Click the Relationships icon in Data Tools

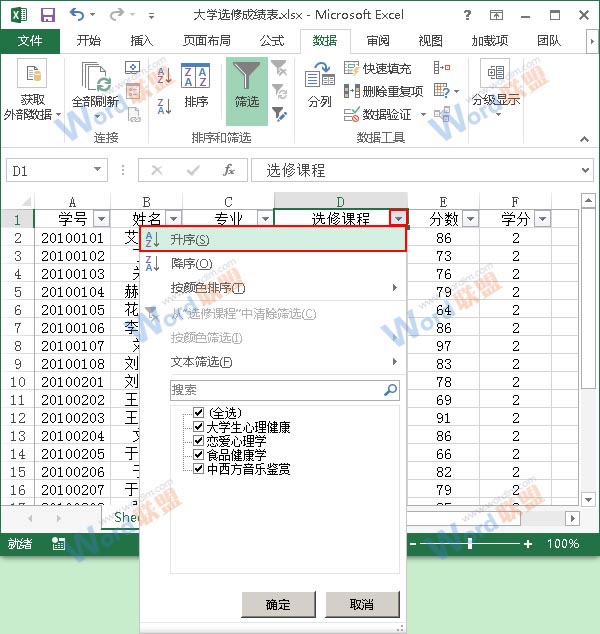tap(442, 114)
